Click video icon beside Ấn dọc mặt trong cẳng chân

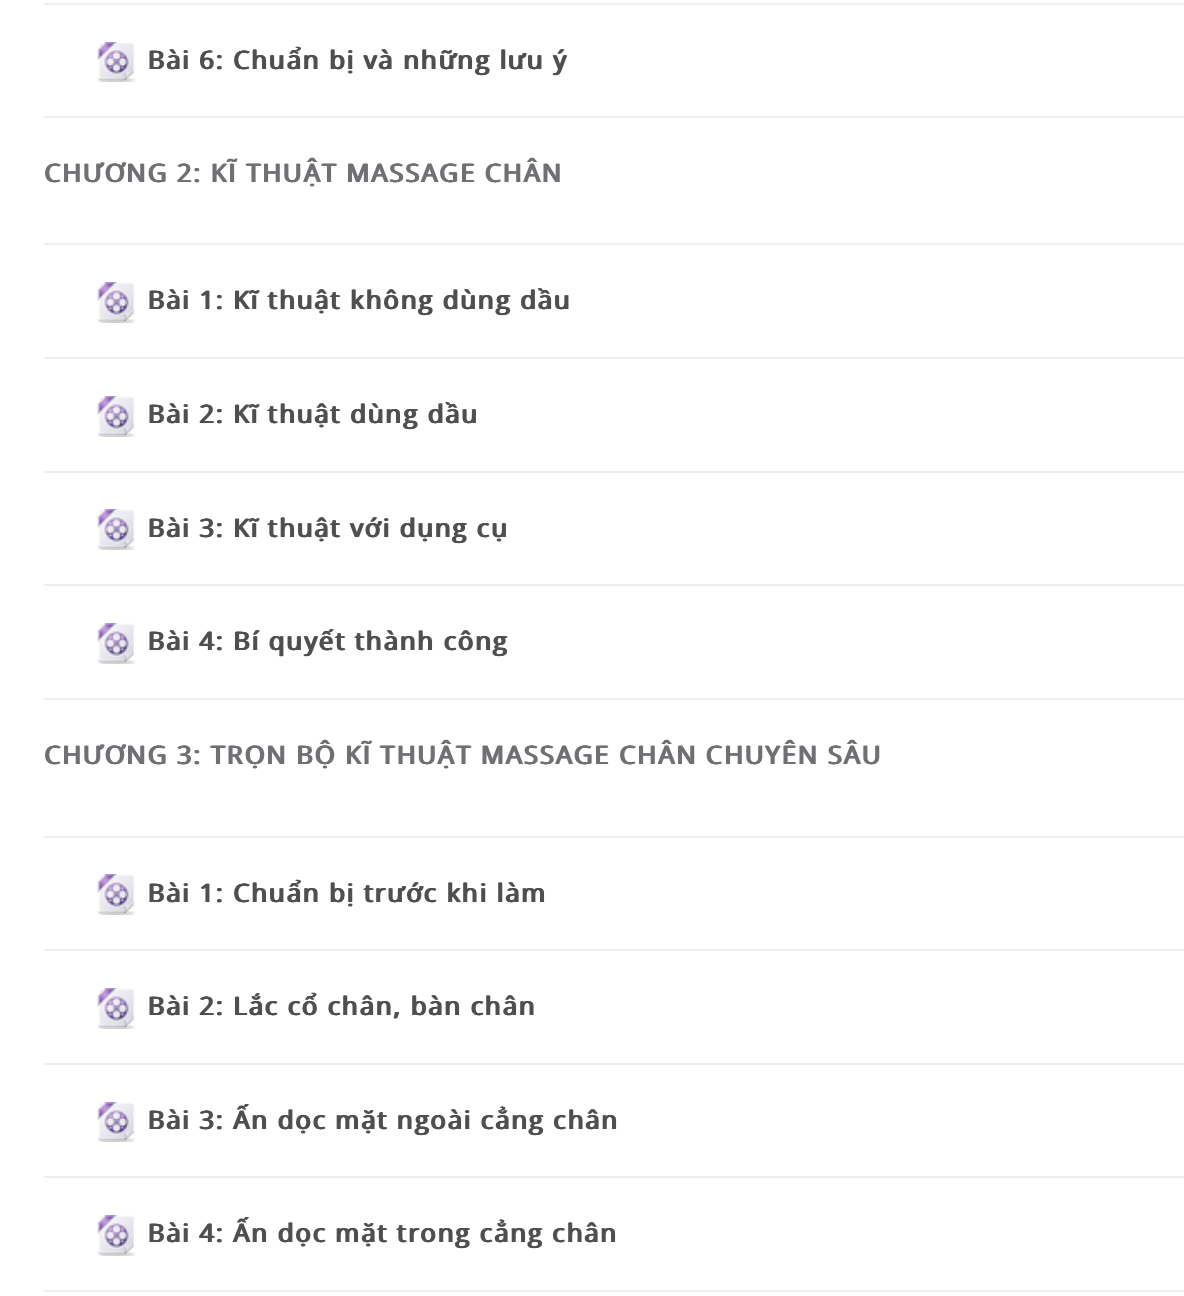click(x=115, y=1235)
